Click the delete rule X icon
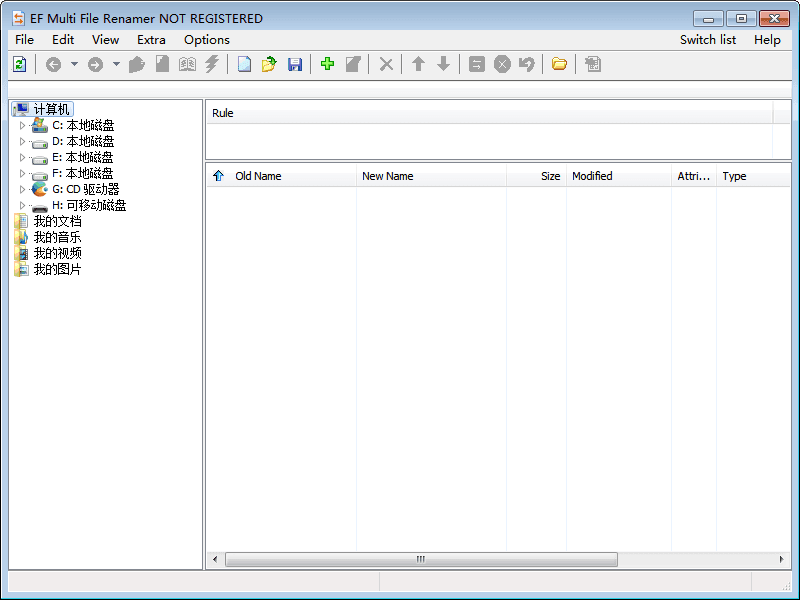The height and width of the screenshot is (600, 800). 386,64
